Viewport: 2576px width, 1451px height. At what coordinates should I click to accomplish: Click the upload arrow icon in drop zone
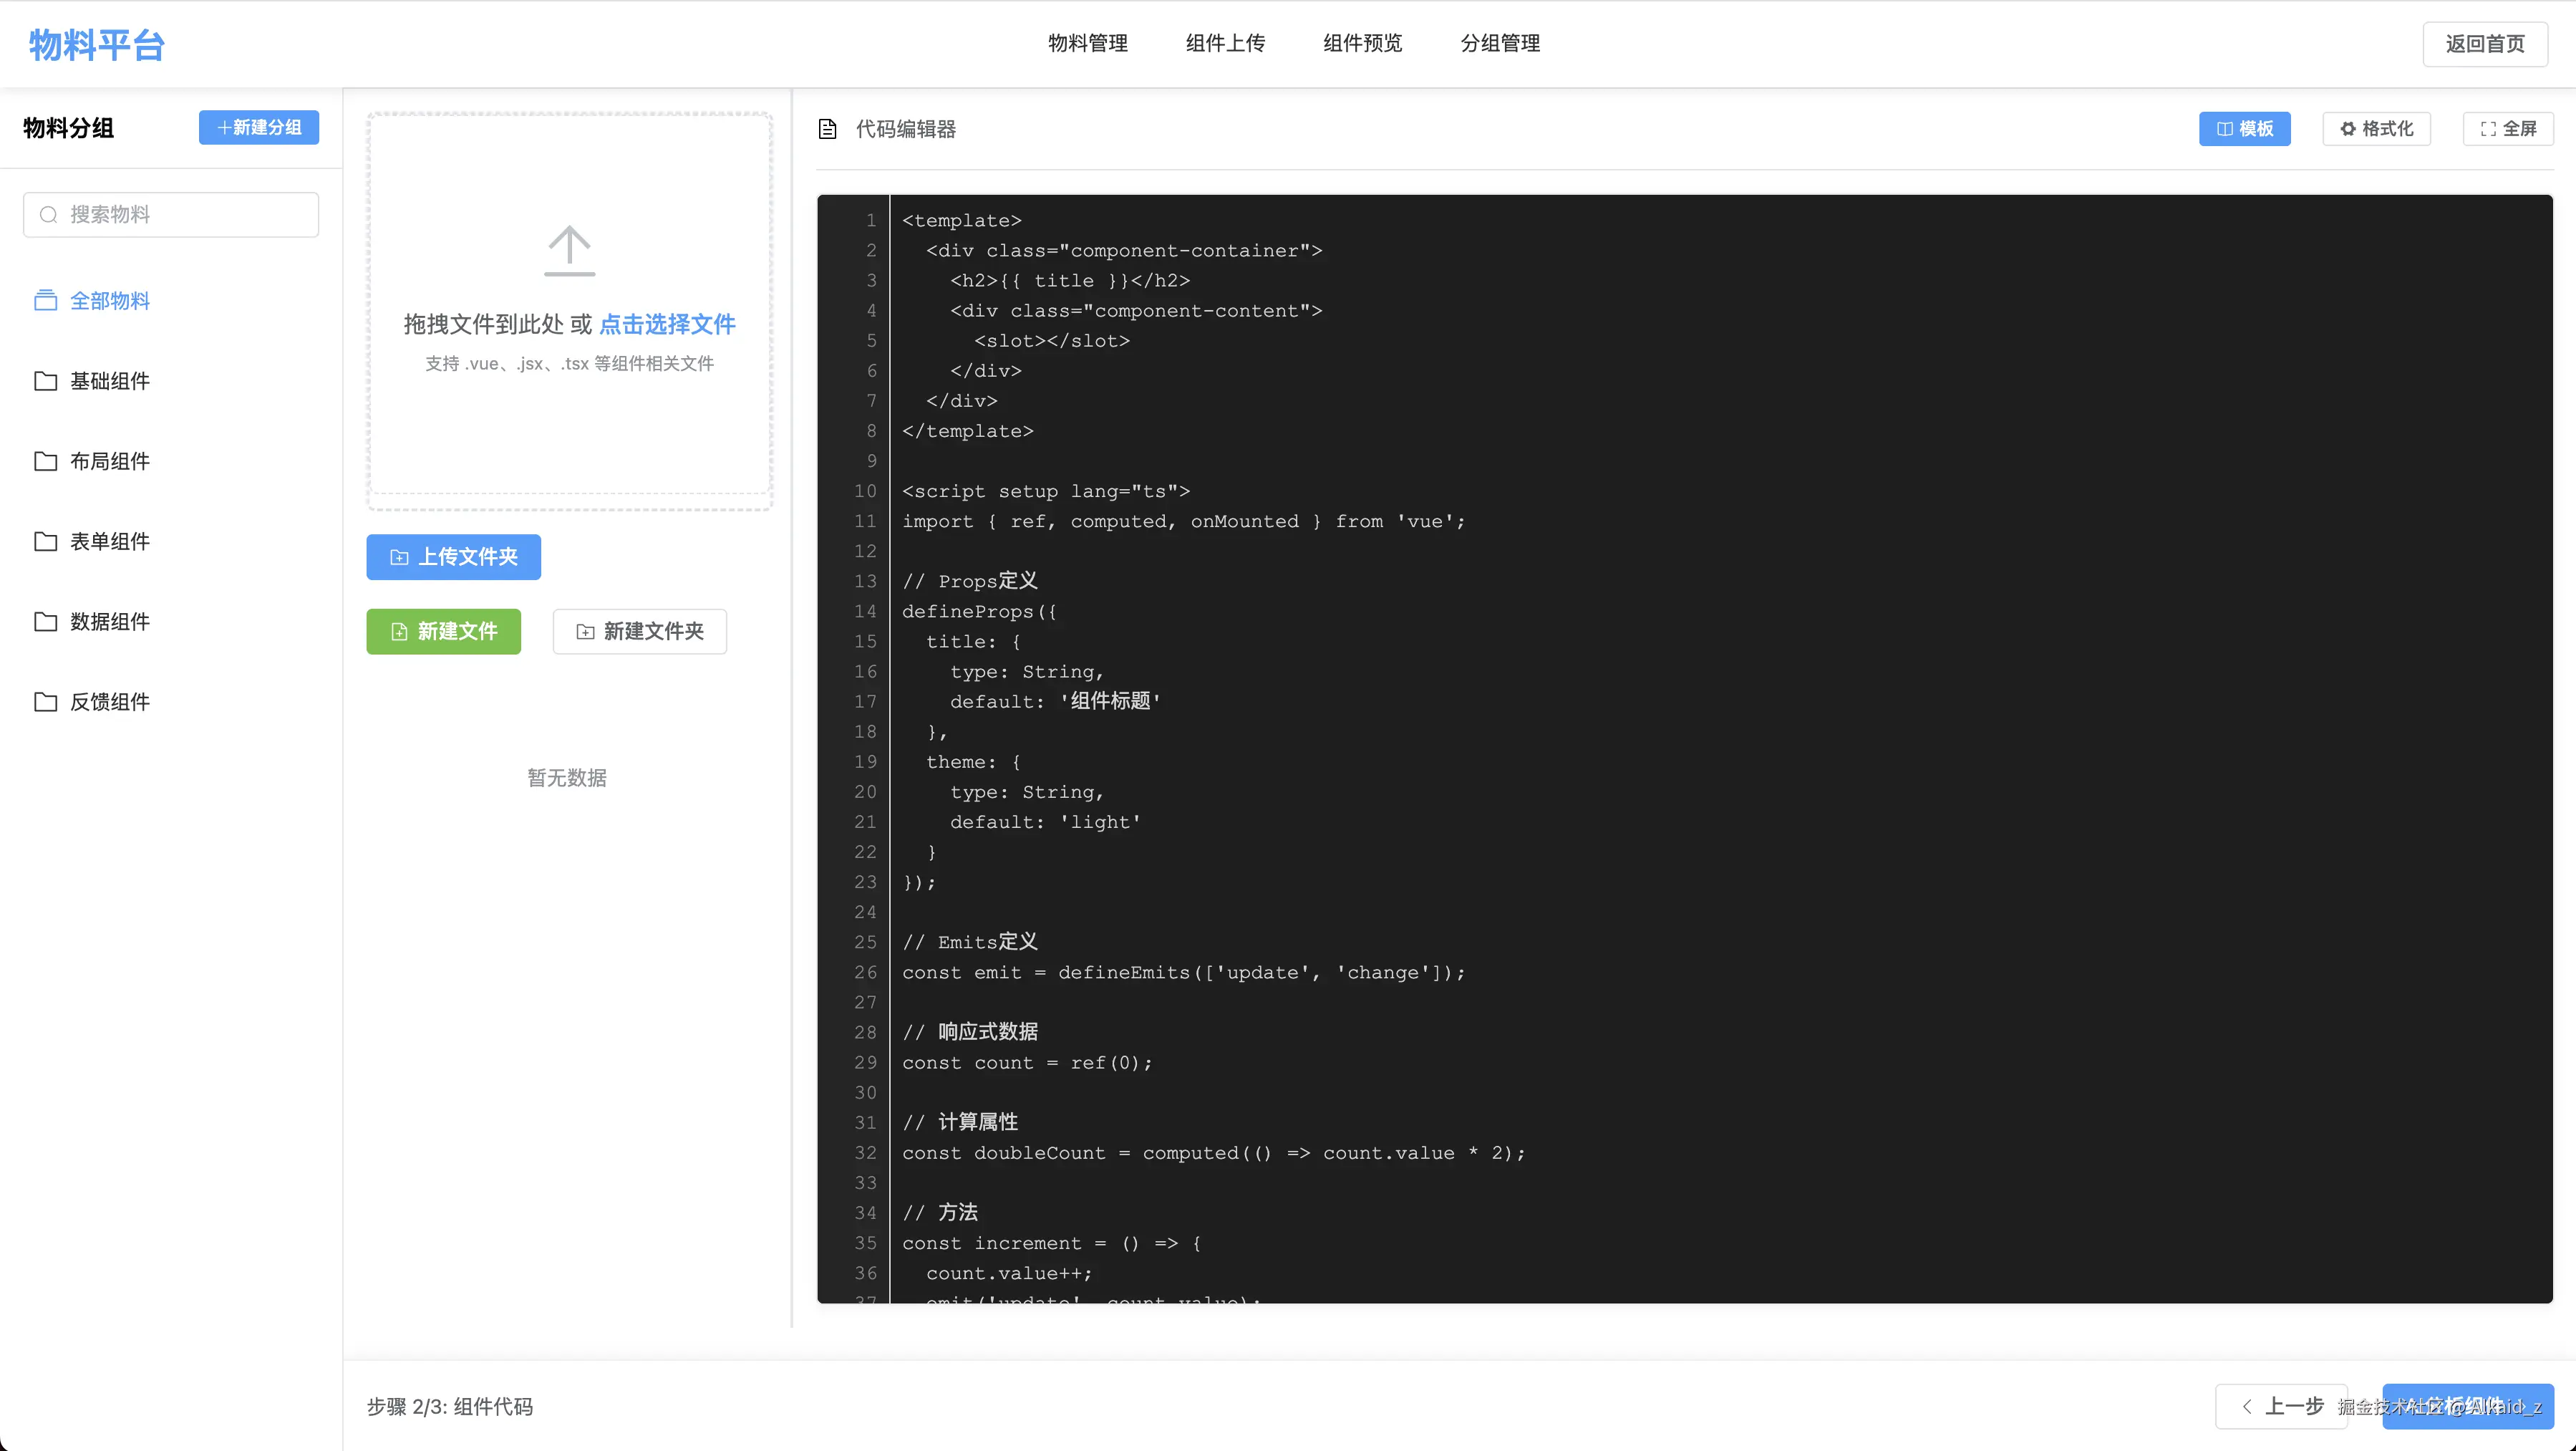pyautogui.click(x=569, y=250)
